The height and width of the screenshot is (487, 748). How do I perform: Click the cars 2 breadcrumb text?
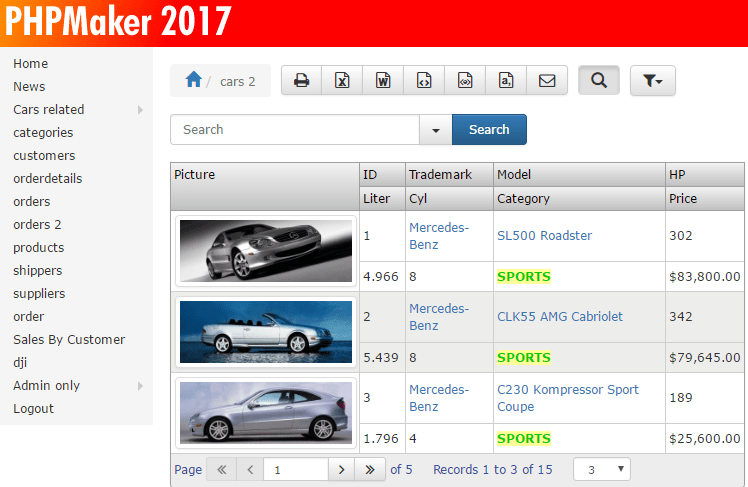238,82
